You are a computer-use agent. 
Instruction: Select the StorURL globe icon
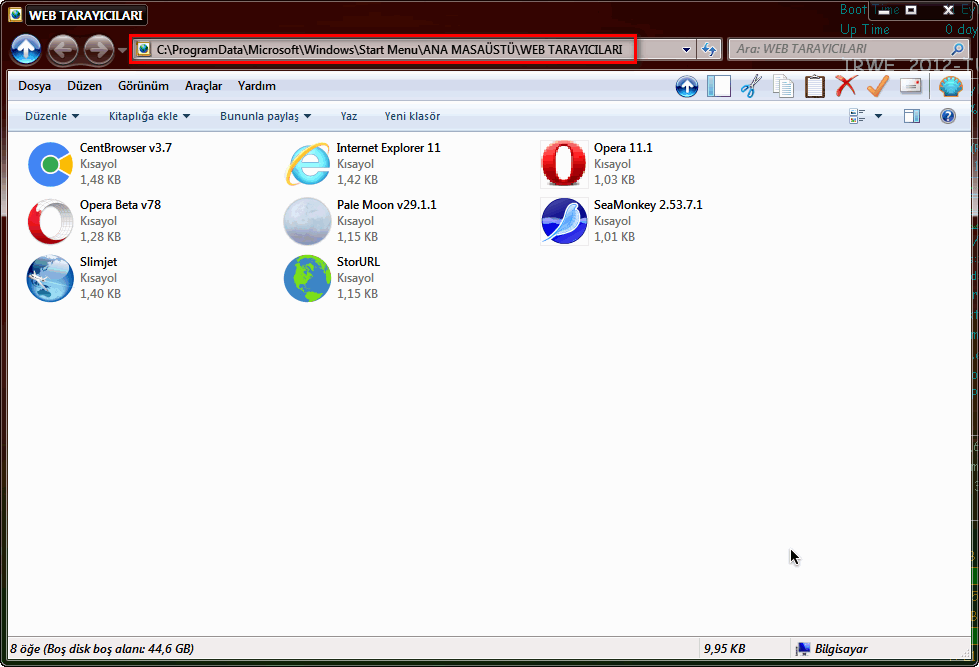tap(307, 279)
